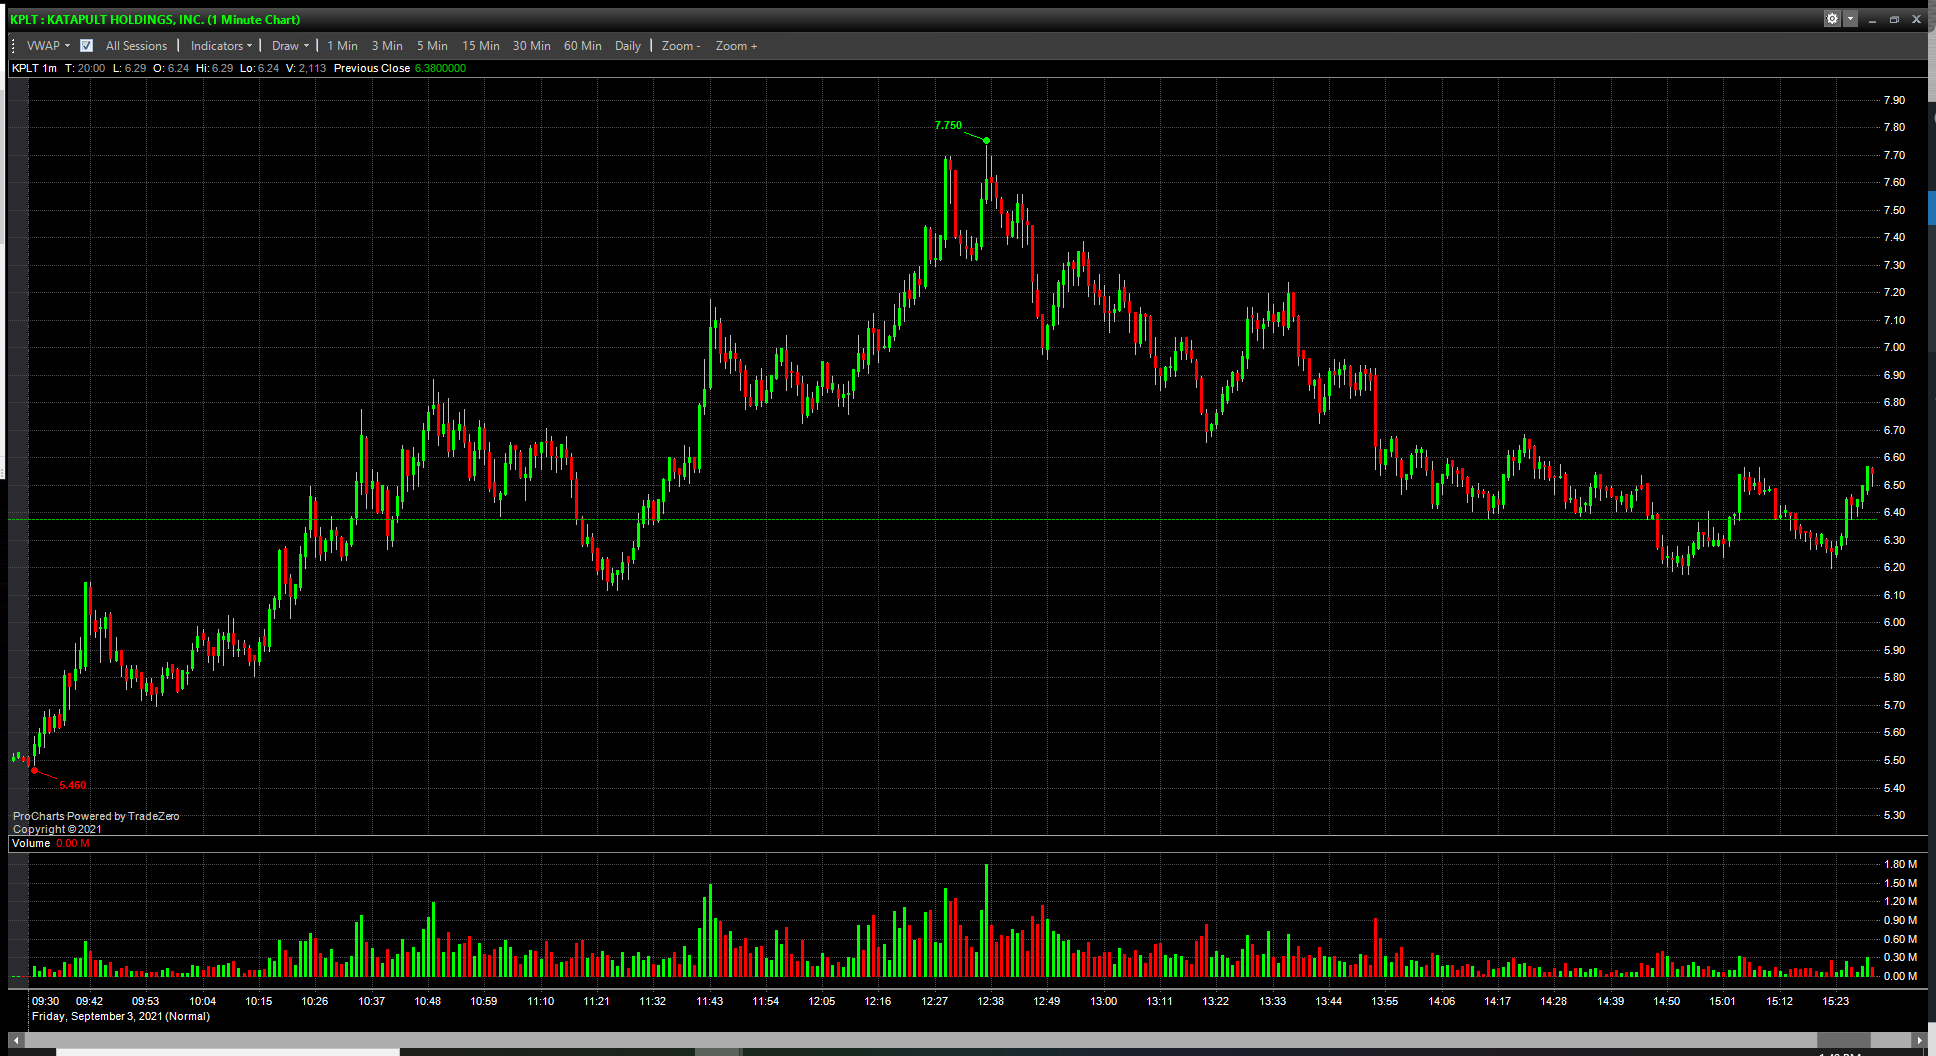Viewport: 1936px width, 1056px height.
Task: Choose the 60 Min timeframe
Action: pyautogui.click(x=582, y=46)
